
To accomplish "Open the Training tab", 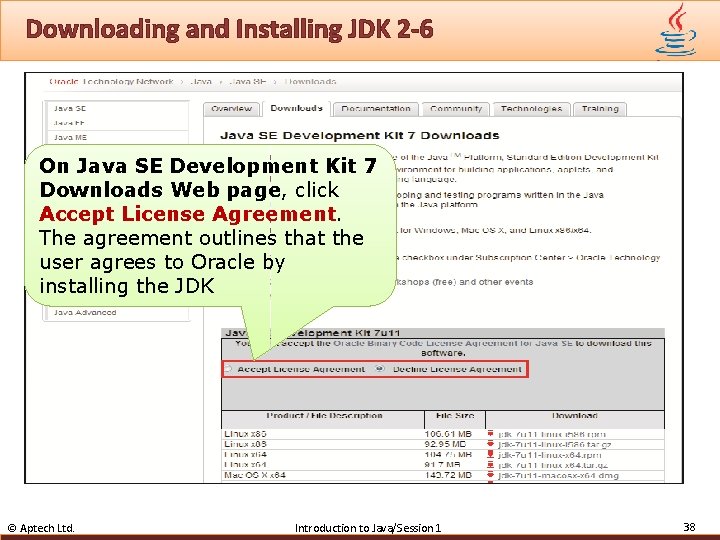I will 600,109.
